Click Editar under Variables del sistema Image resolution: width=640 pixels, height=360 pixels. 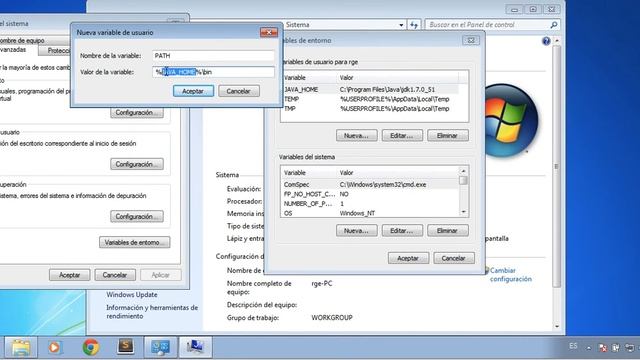[x=402, y=231]
